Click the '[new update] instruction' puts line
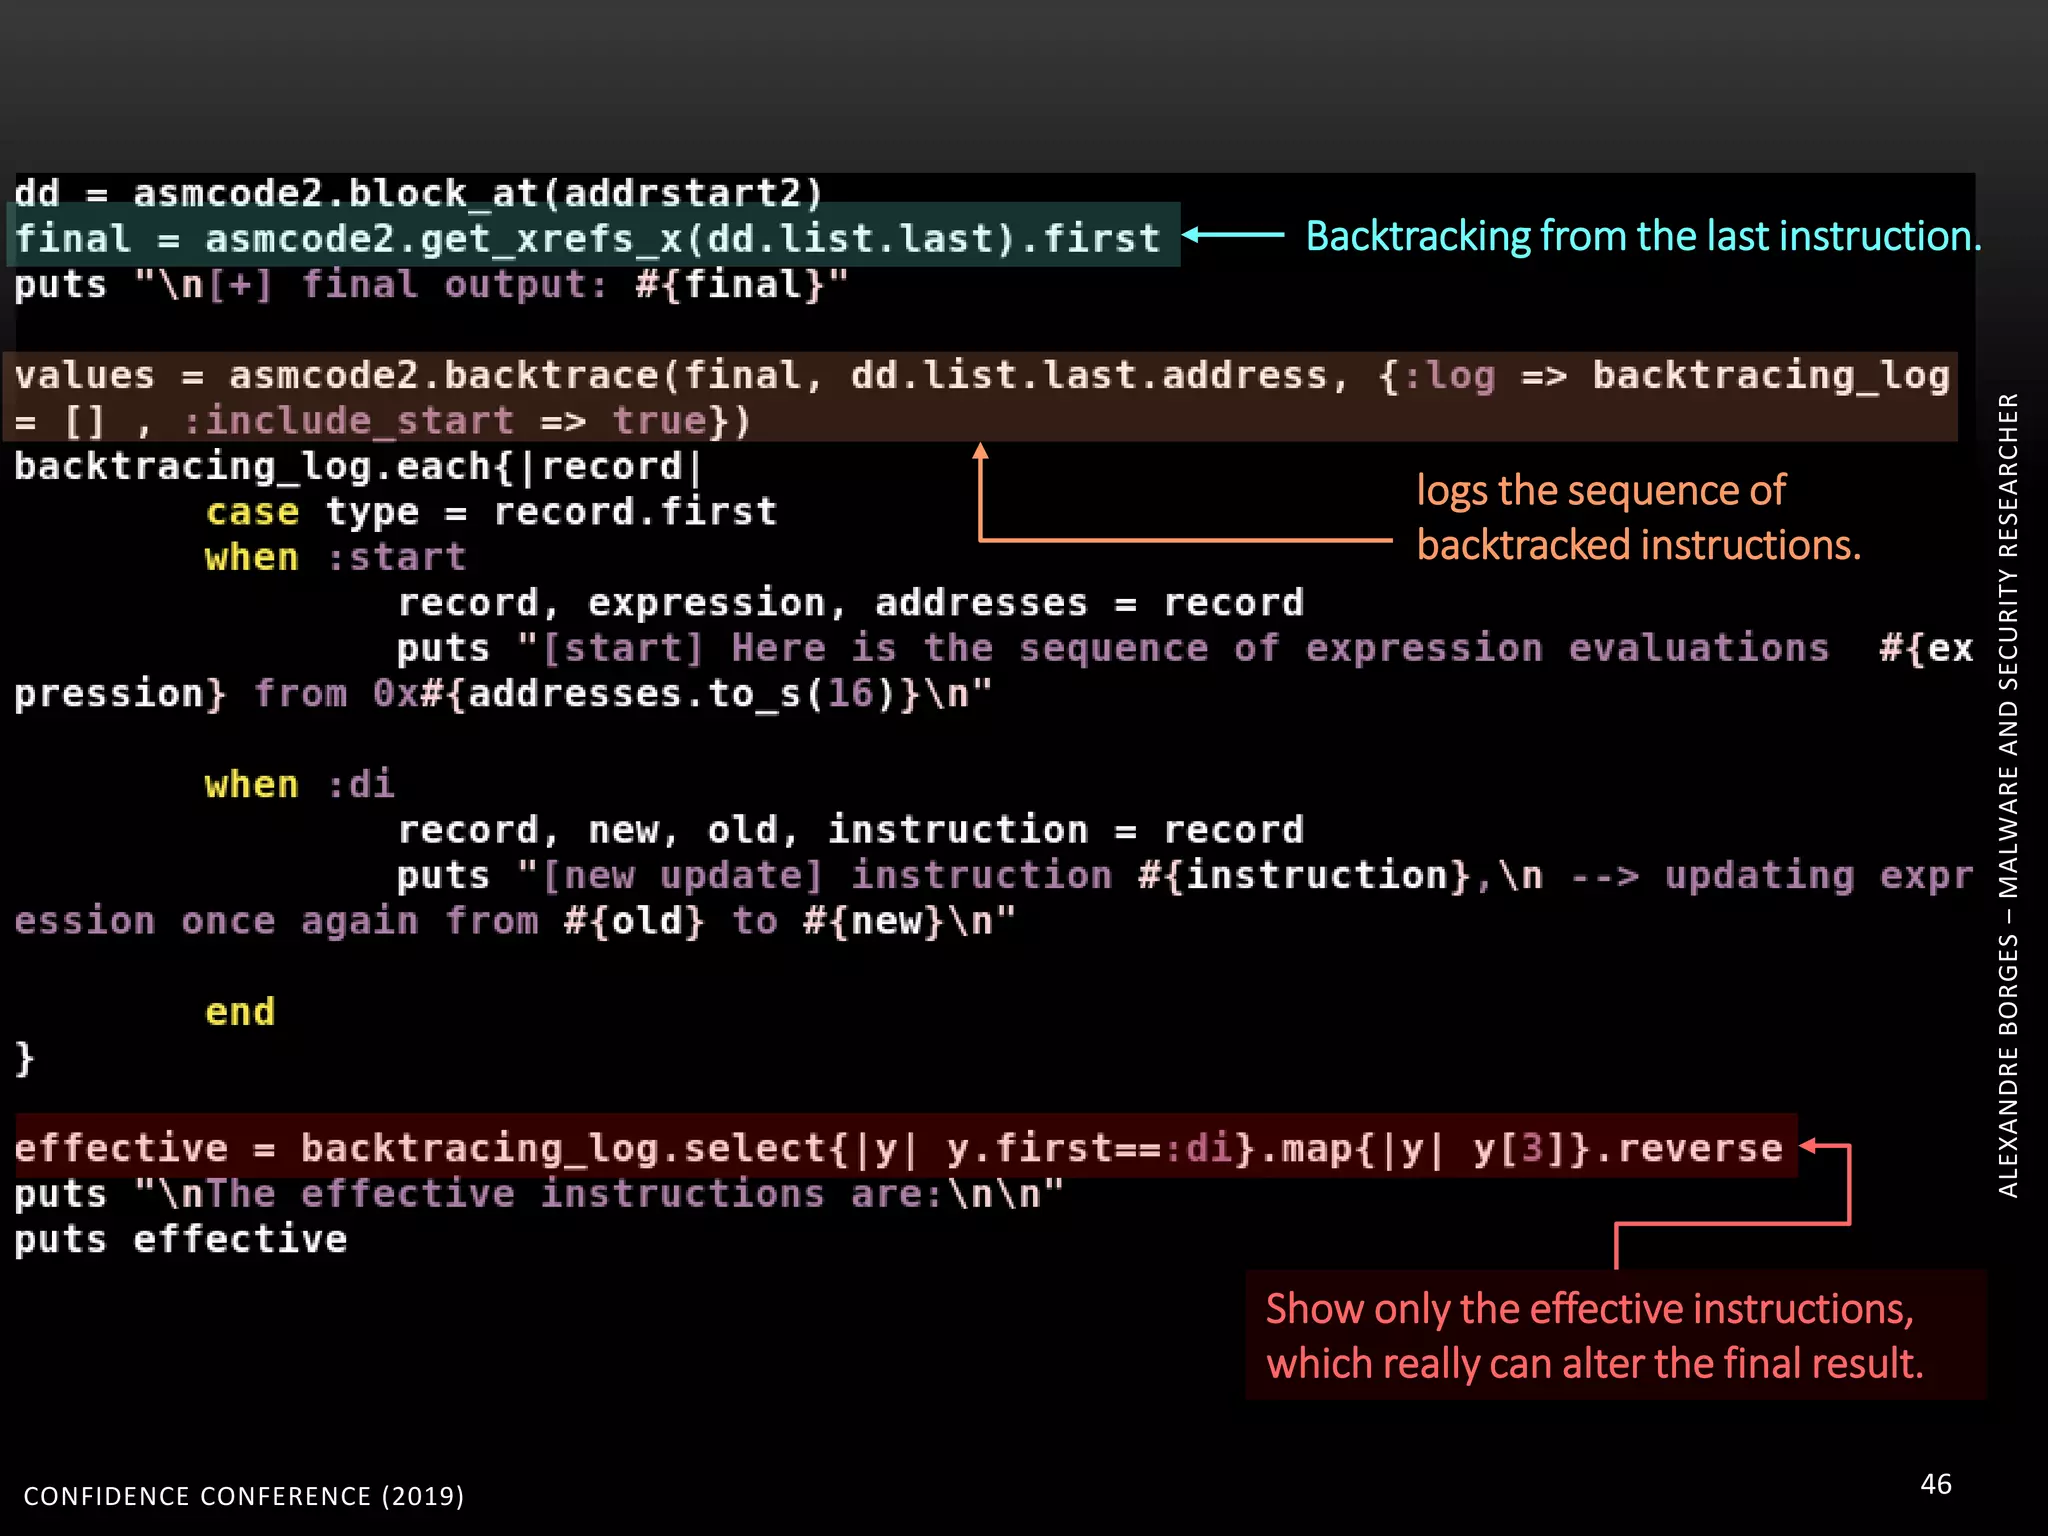The width and height of the screenshot is (2048, 1536). point(1185,876)
